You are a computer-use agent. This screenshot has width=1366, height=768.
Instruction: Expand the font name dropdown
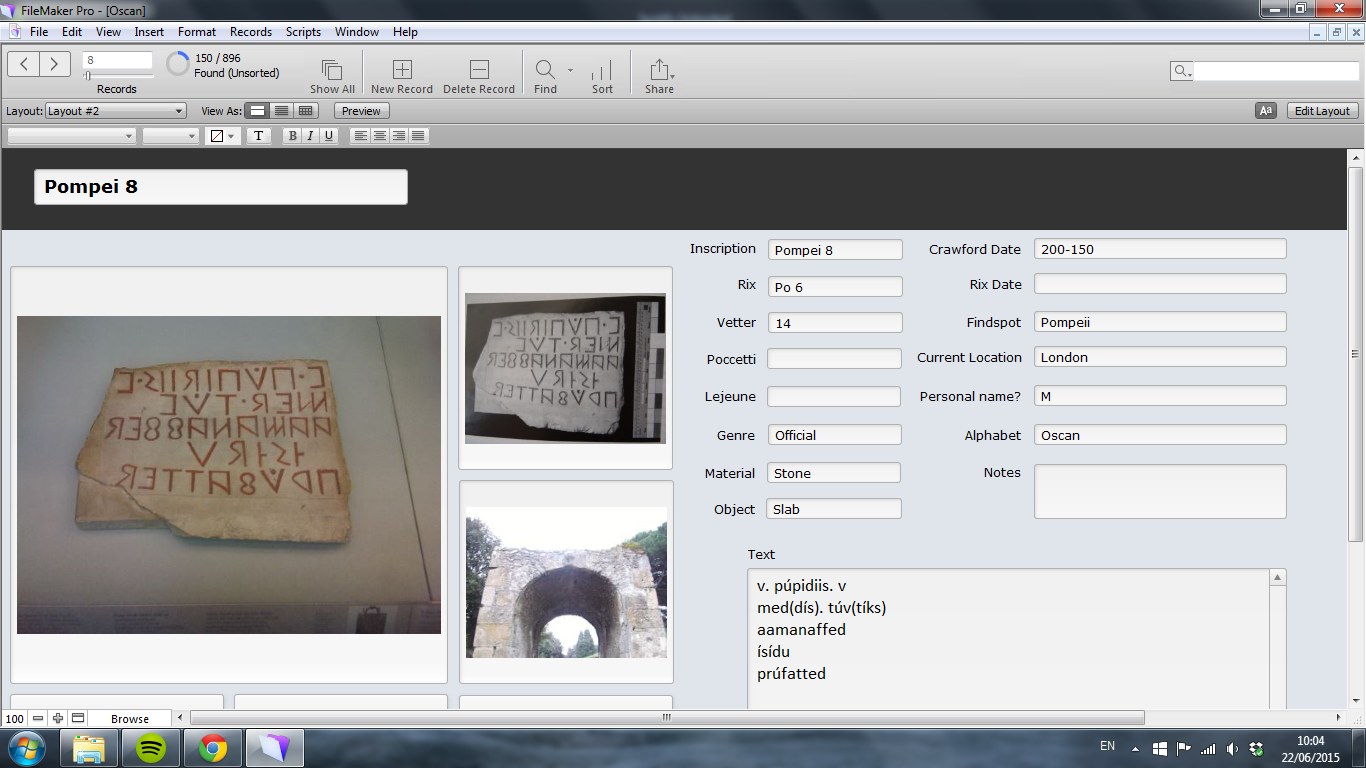(71, 136)
